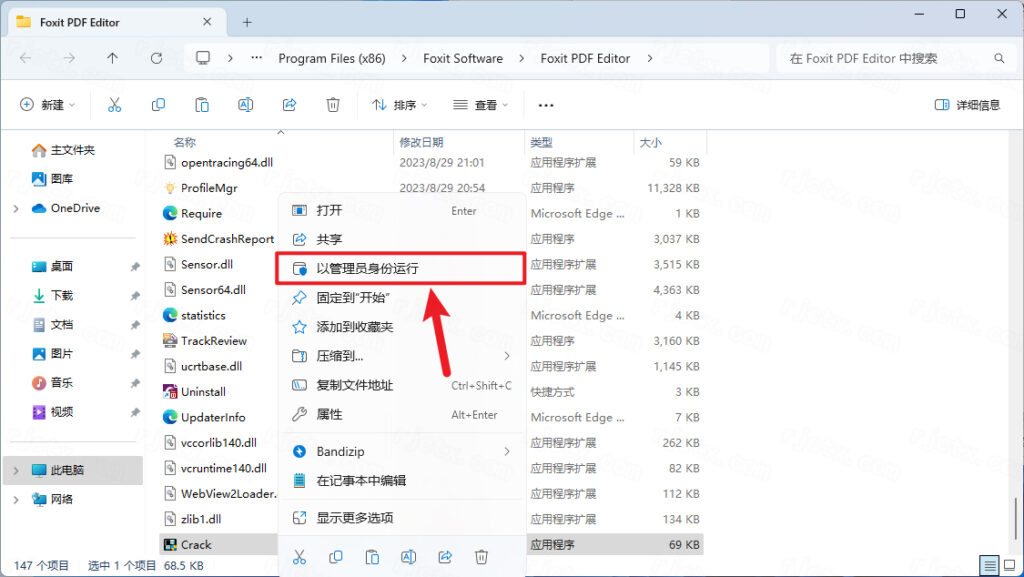The height and width of the screenshot is (577, 1024).
Task: Click the search magnifier icon
Action: point(999,58)
